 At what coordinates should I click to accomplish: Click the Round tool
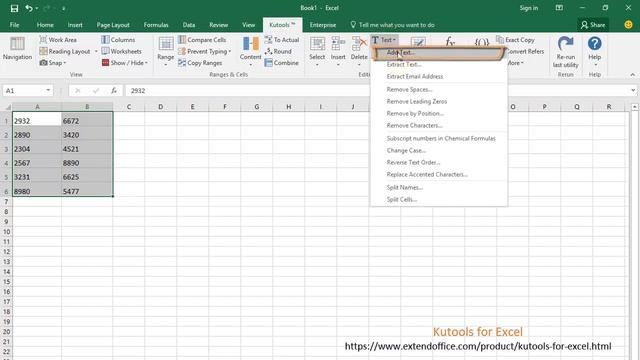click(278, 51)
